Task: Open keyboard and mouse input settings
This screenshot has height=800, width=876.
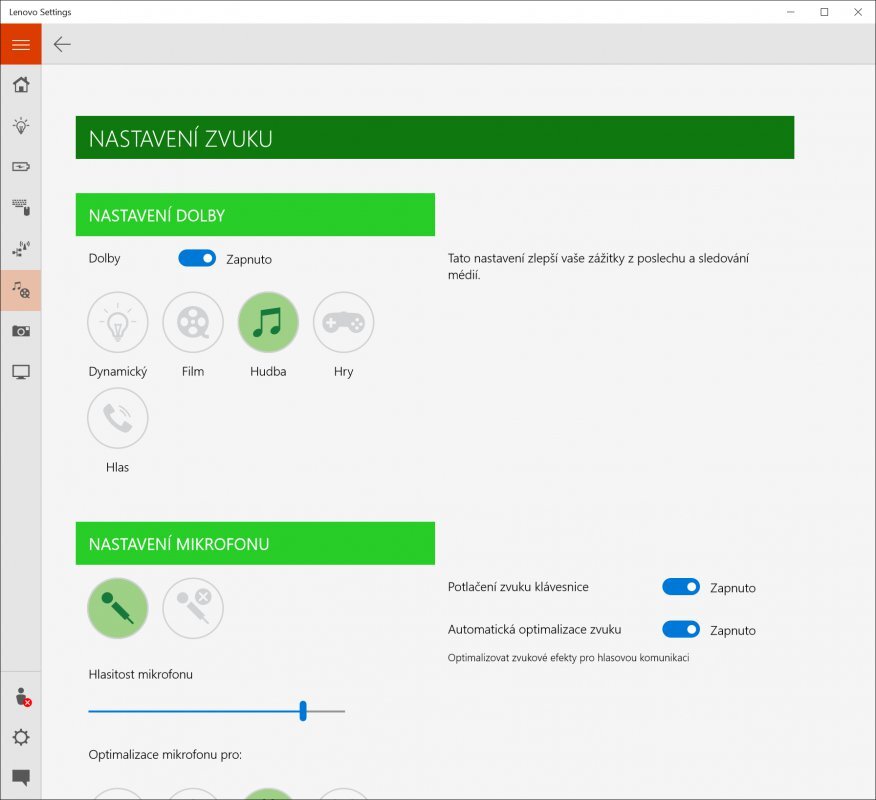Action: [21, 208]
